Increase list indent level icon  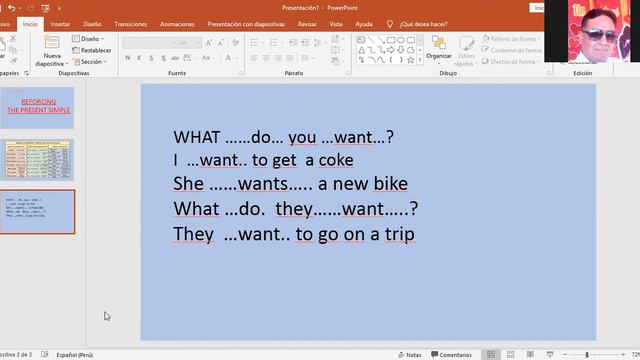click(305, 42)
